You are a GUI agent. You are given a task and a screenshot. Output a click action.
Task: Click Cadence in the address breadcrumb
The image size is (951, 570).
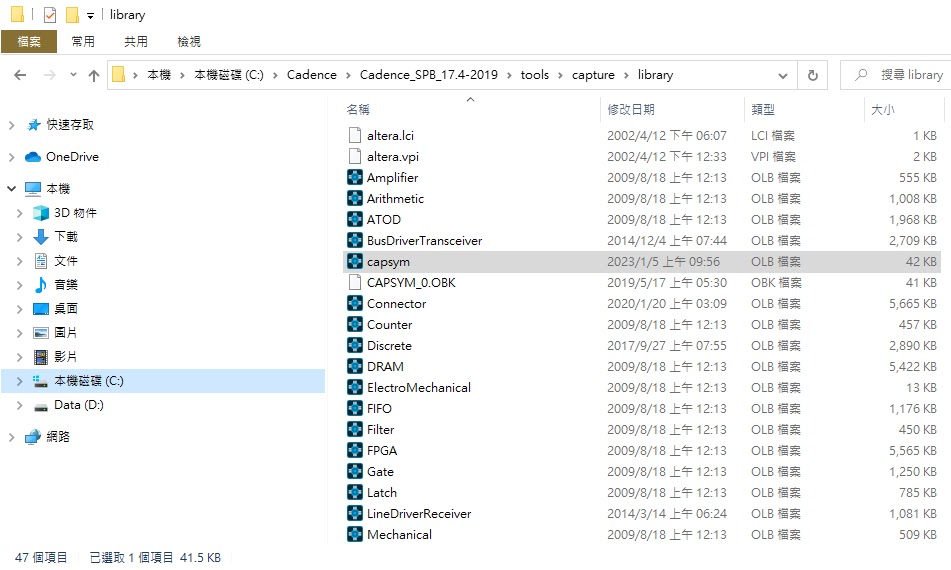click(312, 75)
